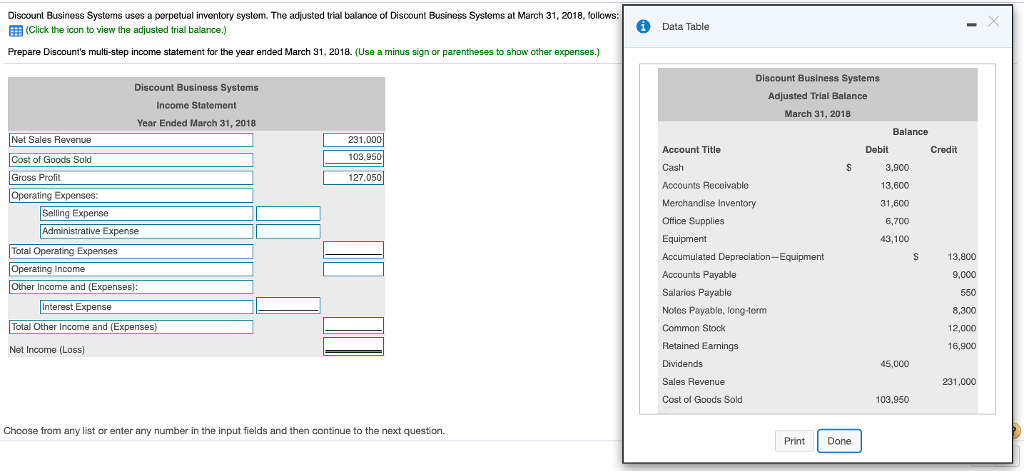
Task: Click the 'Retained Earnings' account title
Action: coord(700,346)
